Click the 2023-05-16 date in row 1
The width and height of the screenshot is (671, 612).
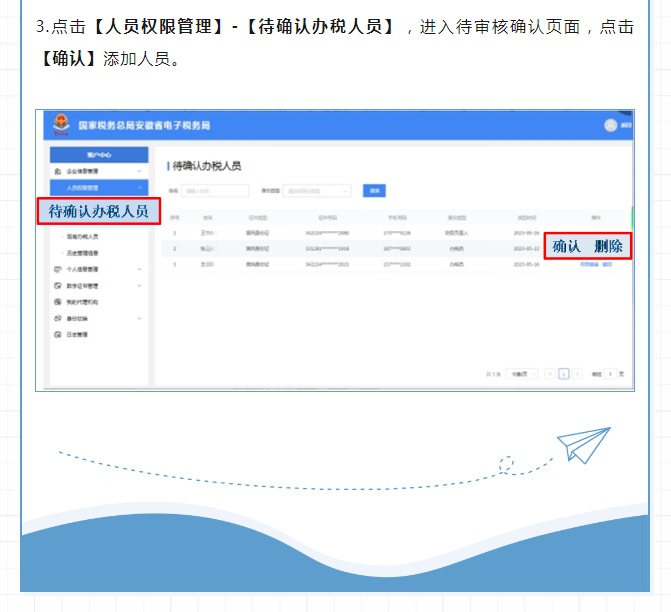tap(527, 233)
